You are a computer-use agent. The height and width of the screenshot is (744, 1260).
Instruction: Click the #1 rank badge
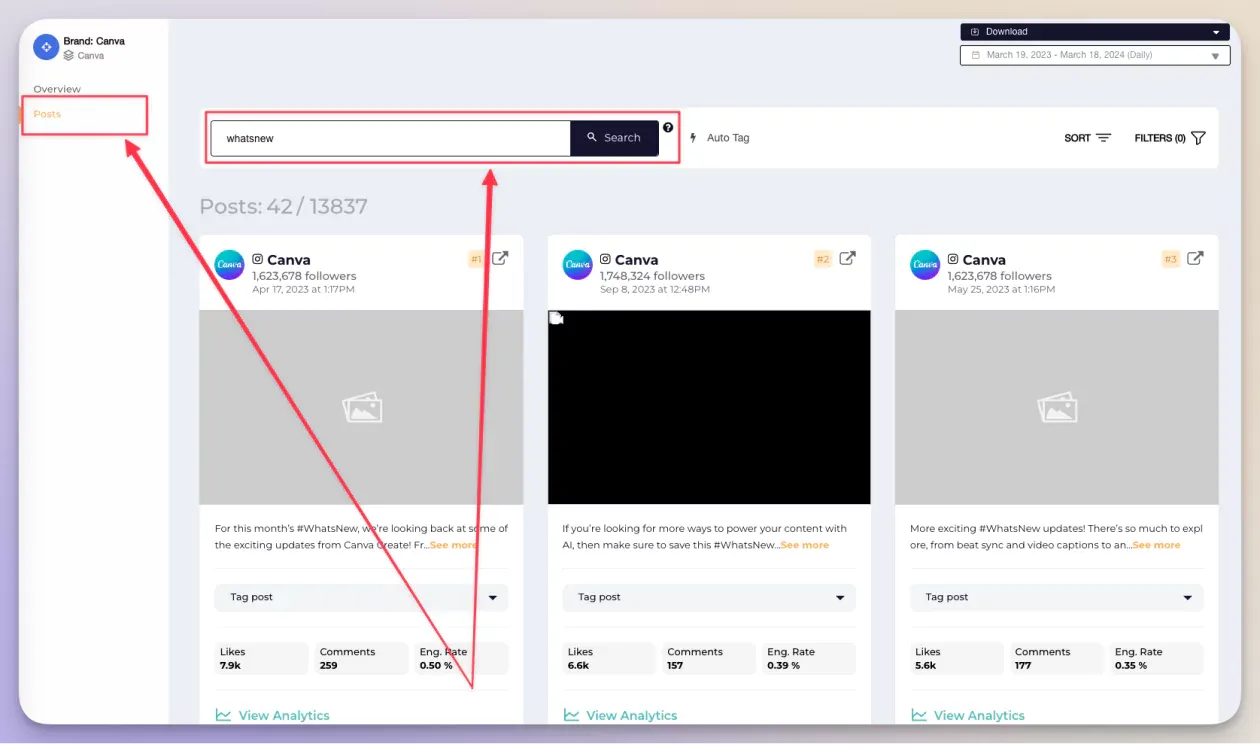pyautogui.click(x=476, y=259)
